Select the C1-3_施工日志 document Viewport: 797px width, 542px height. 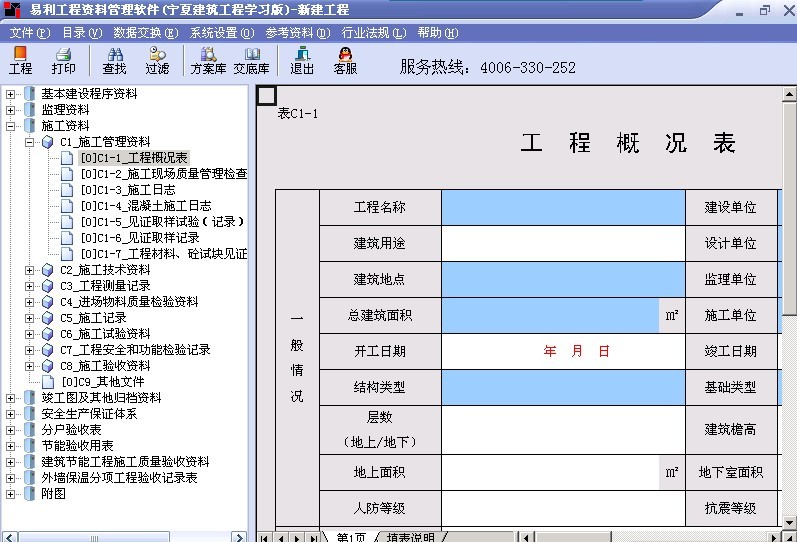pyautogui.click(x=127, y=190)
